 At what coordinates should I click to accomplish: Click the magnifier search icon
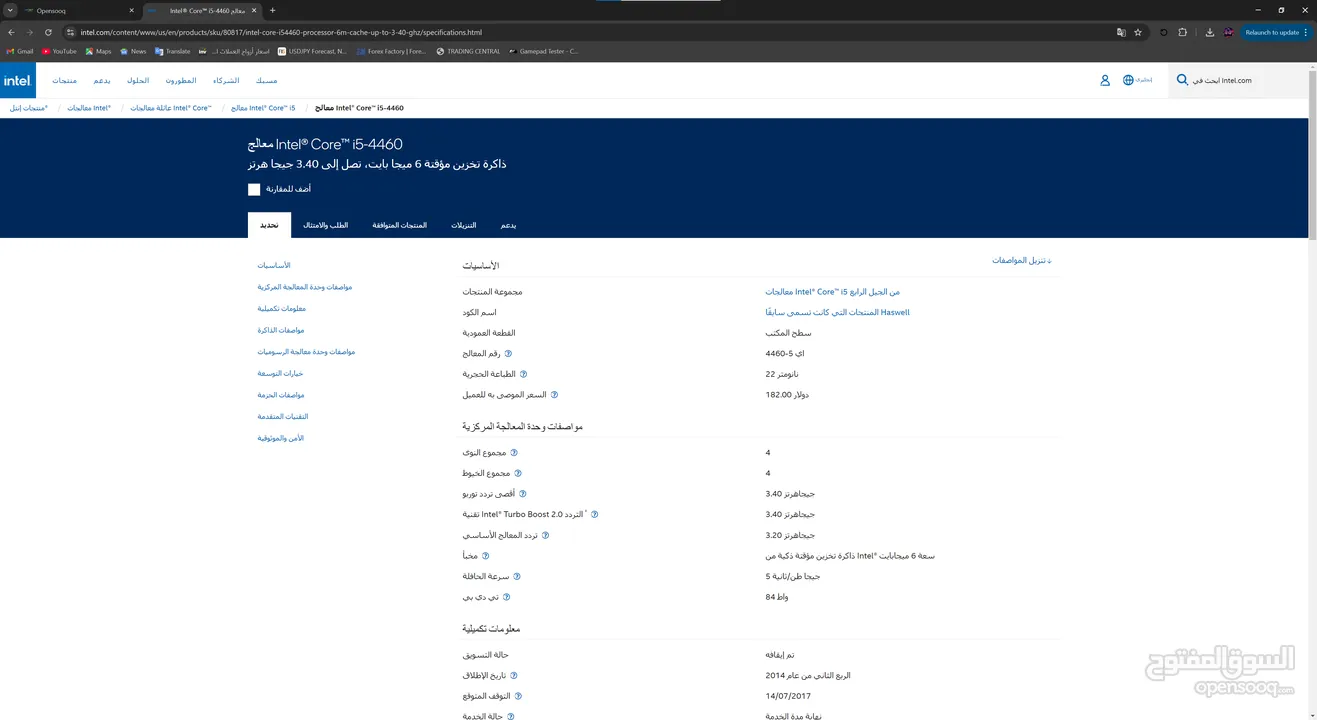click(x=1183, y=80)
